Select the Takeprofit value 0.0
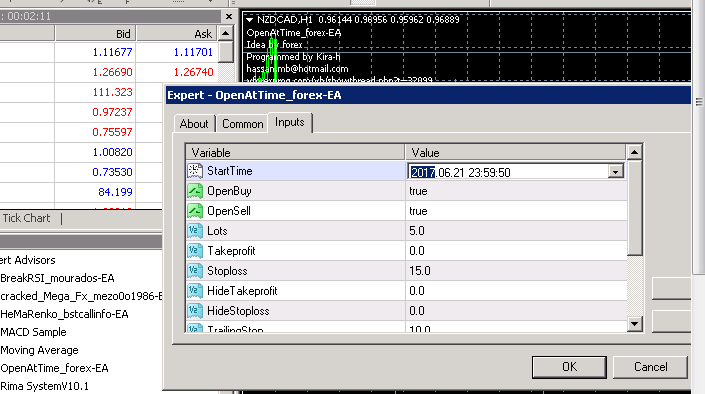 tap(416, 251)
